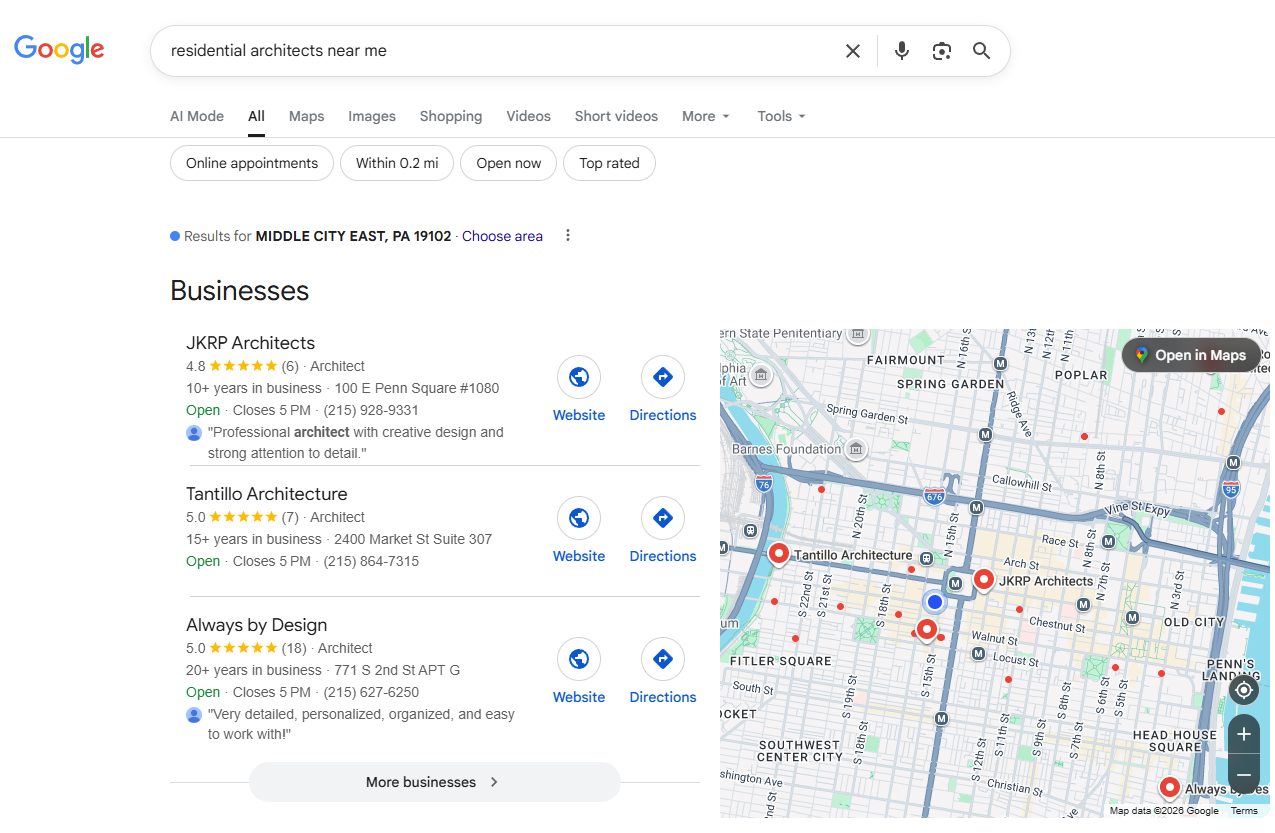Screen dimensions: 1275x833
Task: Enable the Top rated filter chip
Action: [609, 163]
